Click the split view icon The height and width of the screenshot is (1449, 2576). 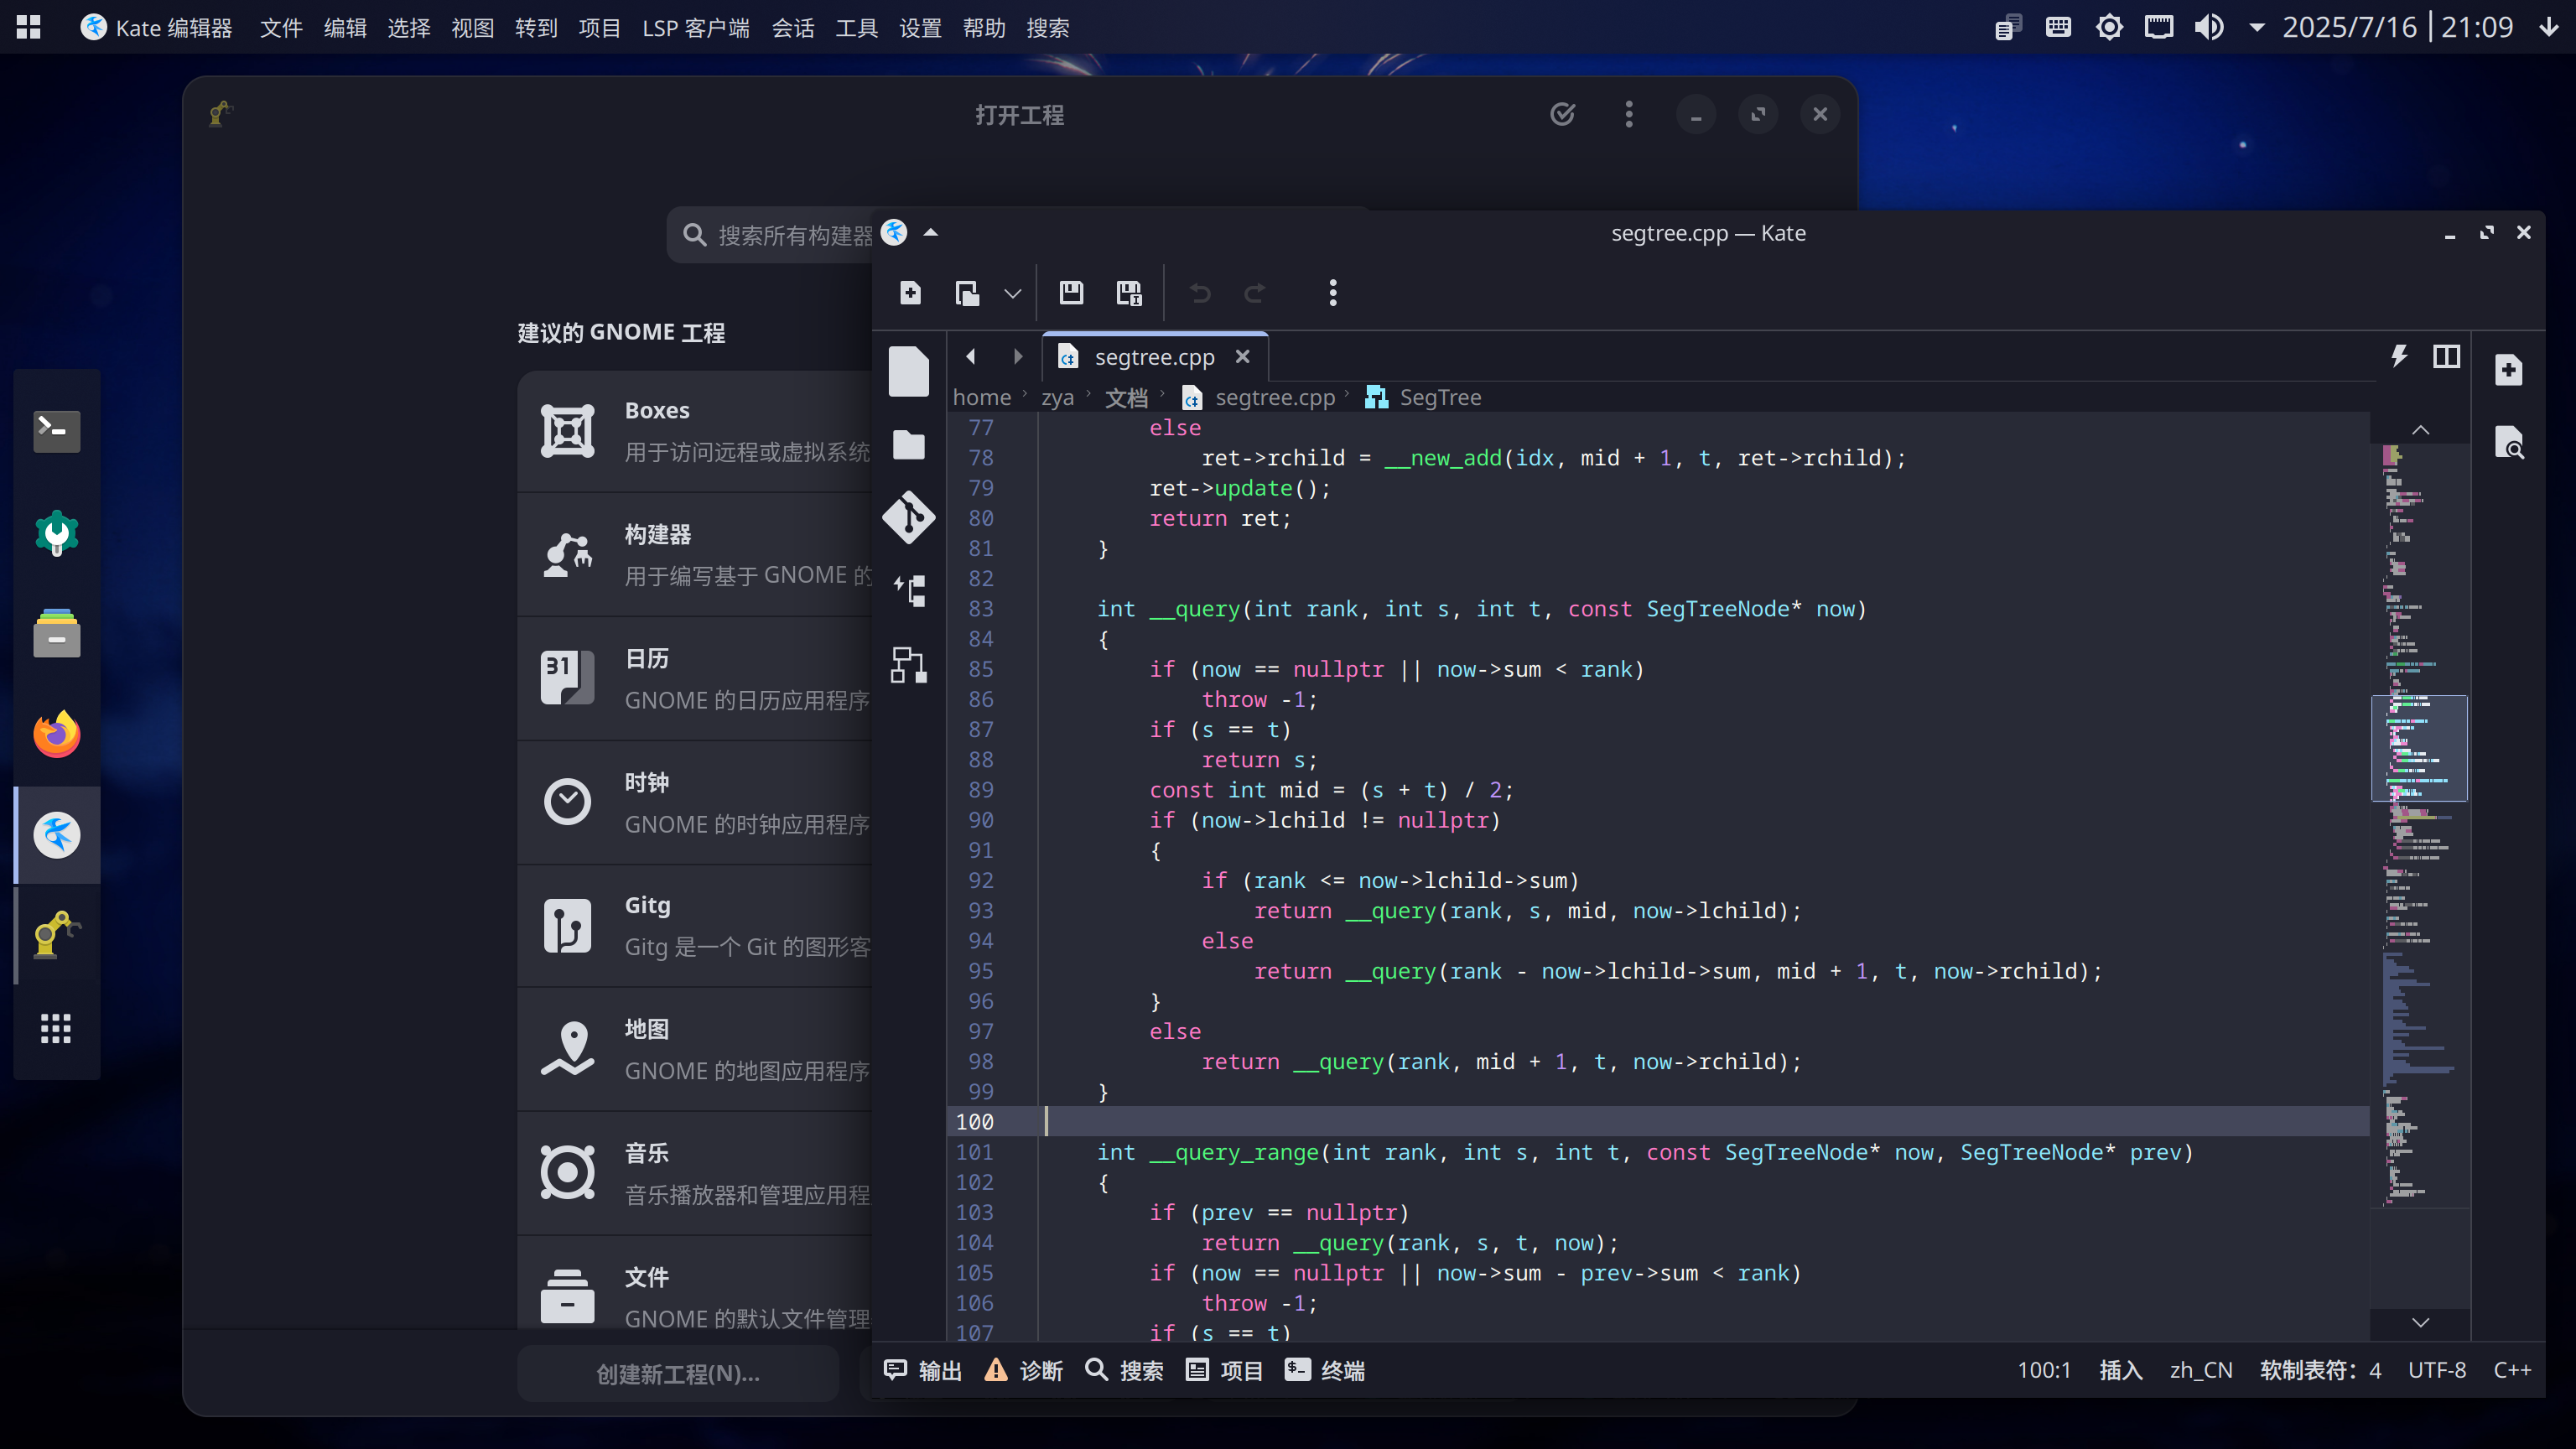[2446, 356]
